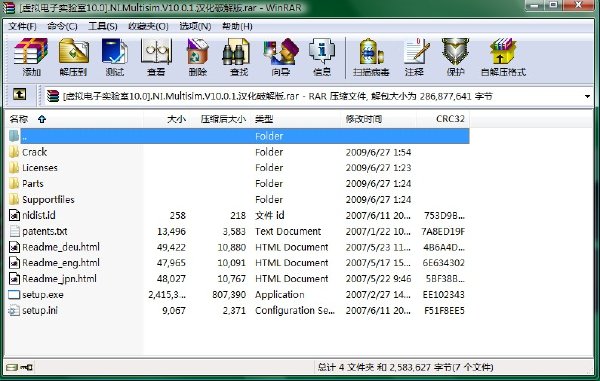Click the Licenses folder icon
Viewport: 600px width, 381px height.
[x=14, y=168]
